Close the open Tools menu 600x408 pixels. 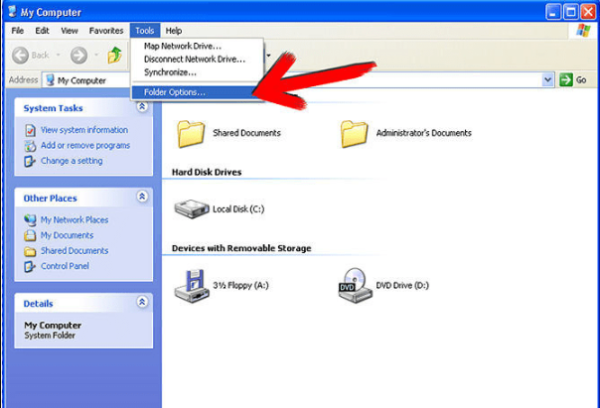[145, 31]
